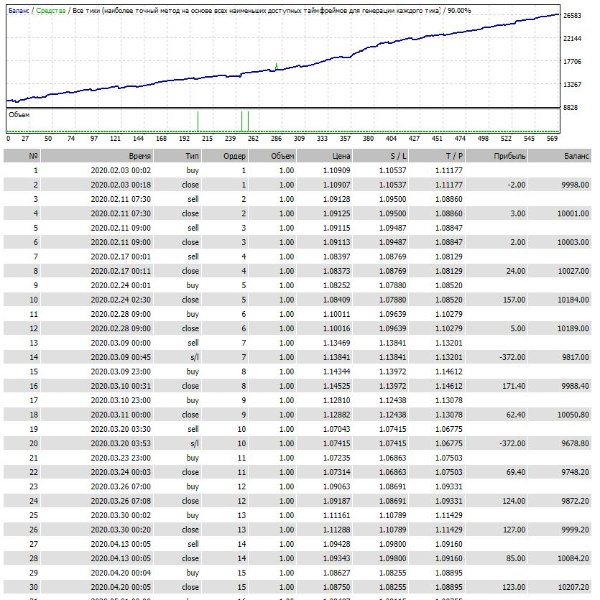Click the 8828 axis value on chart
Screen dimensions: 600x600
(570, 108)
